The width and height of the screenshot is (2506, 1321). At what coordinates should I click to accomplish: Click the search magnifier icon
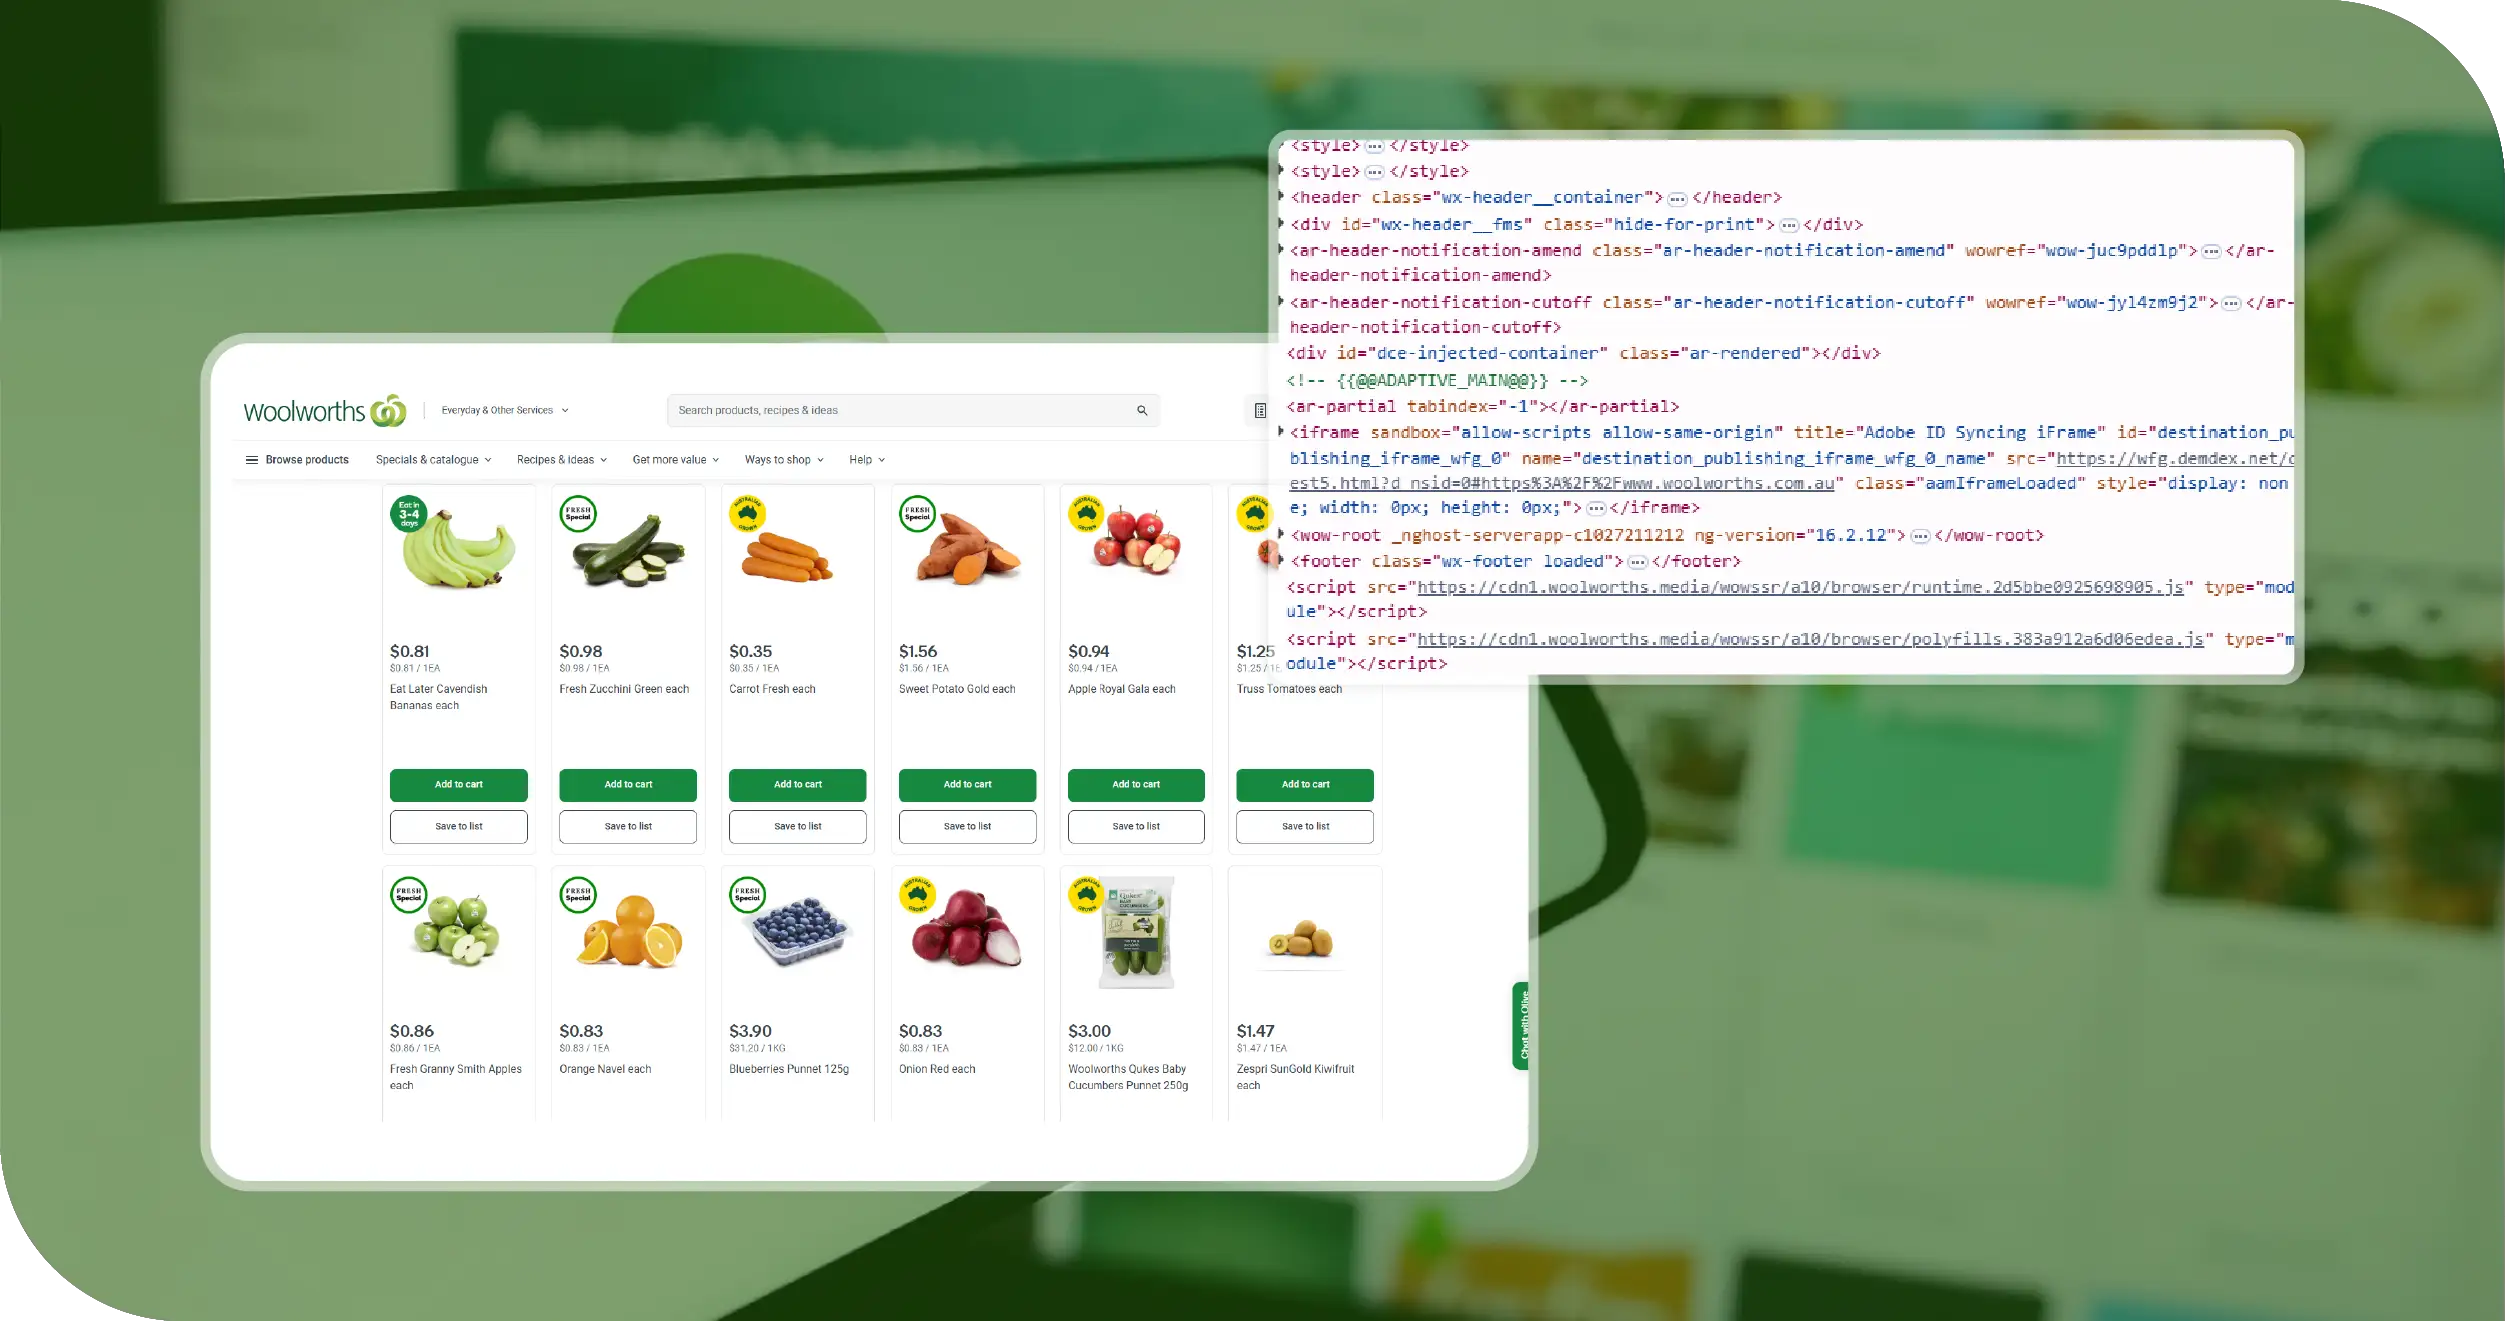click(x=1142, y=410)
